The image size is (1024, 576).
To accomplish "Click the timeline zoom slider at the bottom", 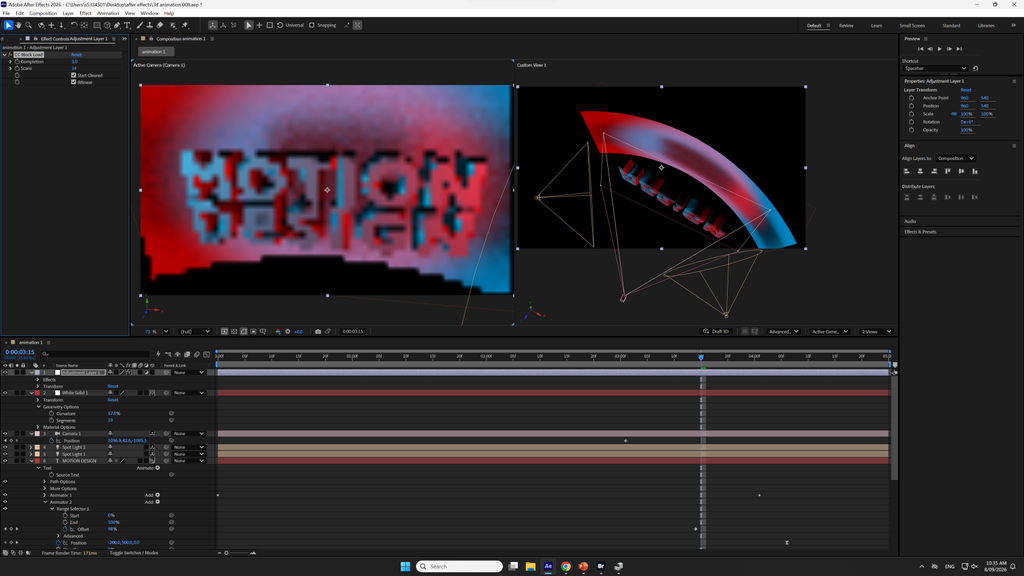I will 236,552.
